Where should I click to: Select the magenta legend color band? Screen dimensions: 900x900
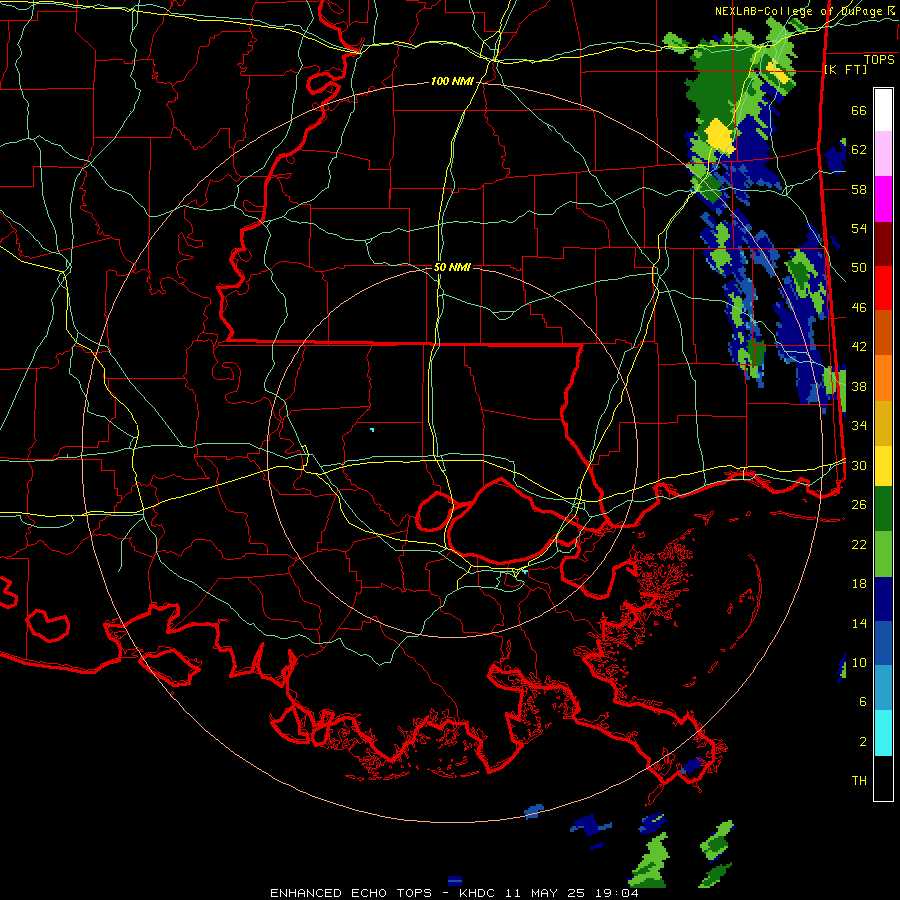click(883, 199)
